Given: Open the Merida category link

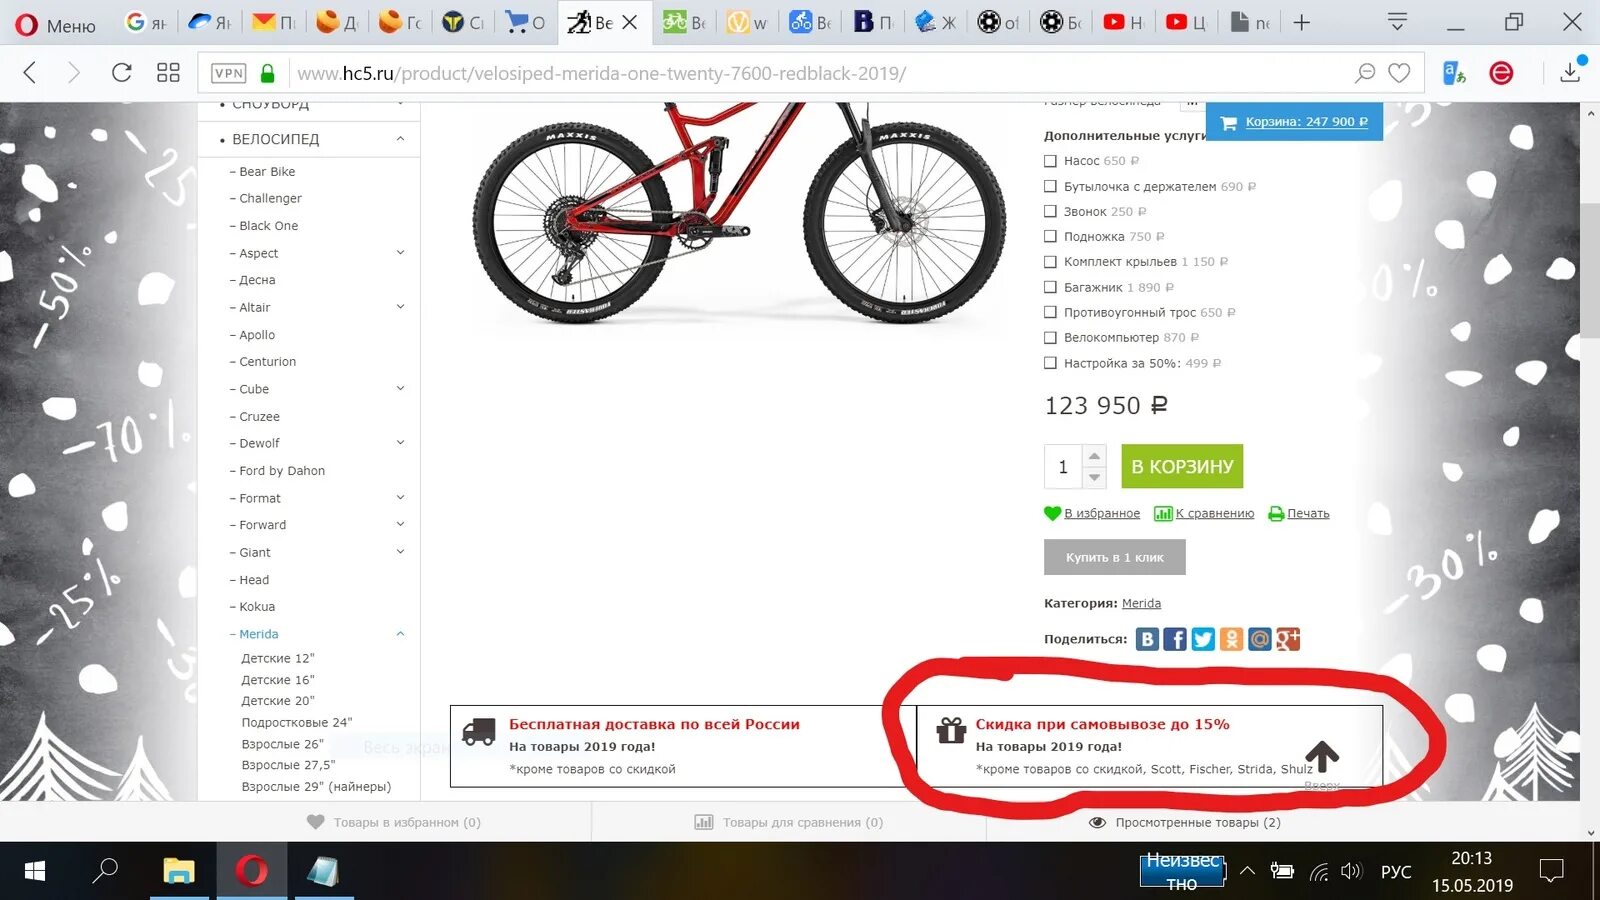Looking at the screenshot, I should click(1141, 603).
